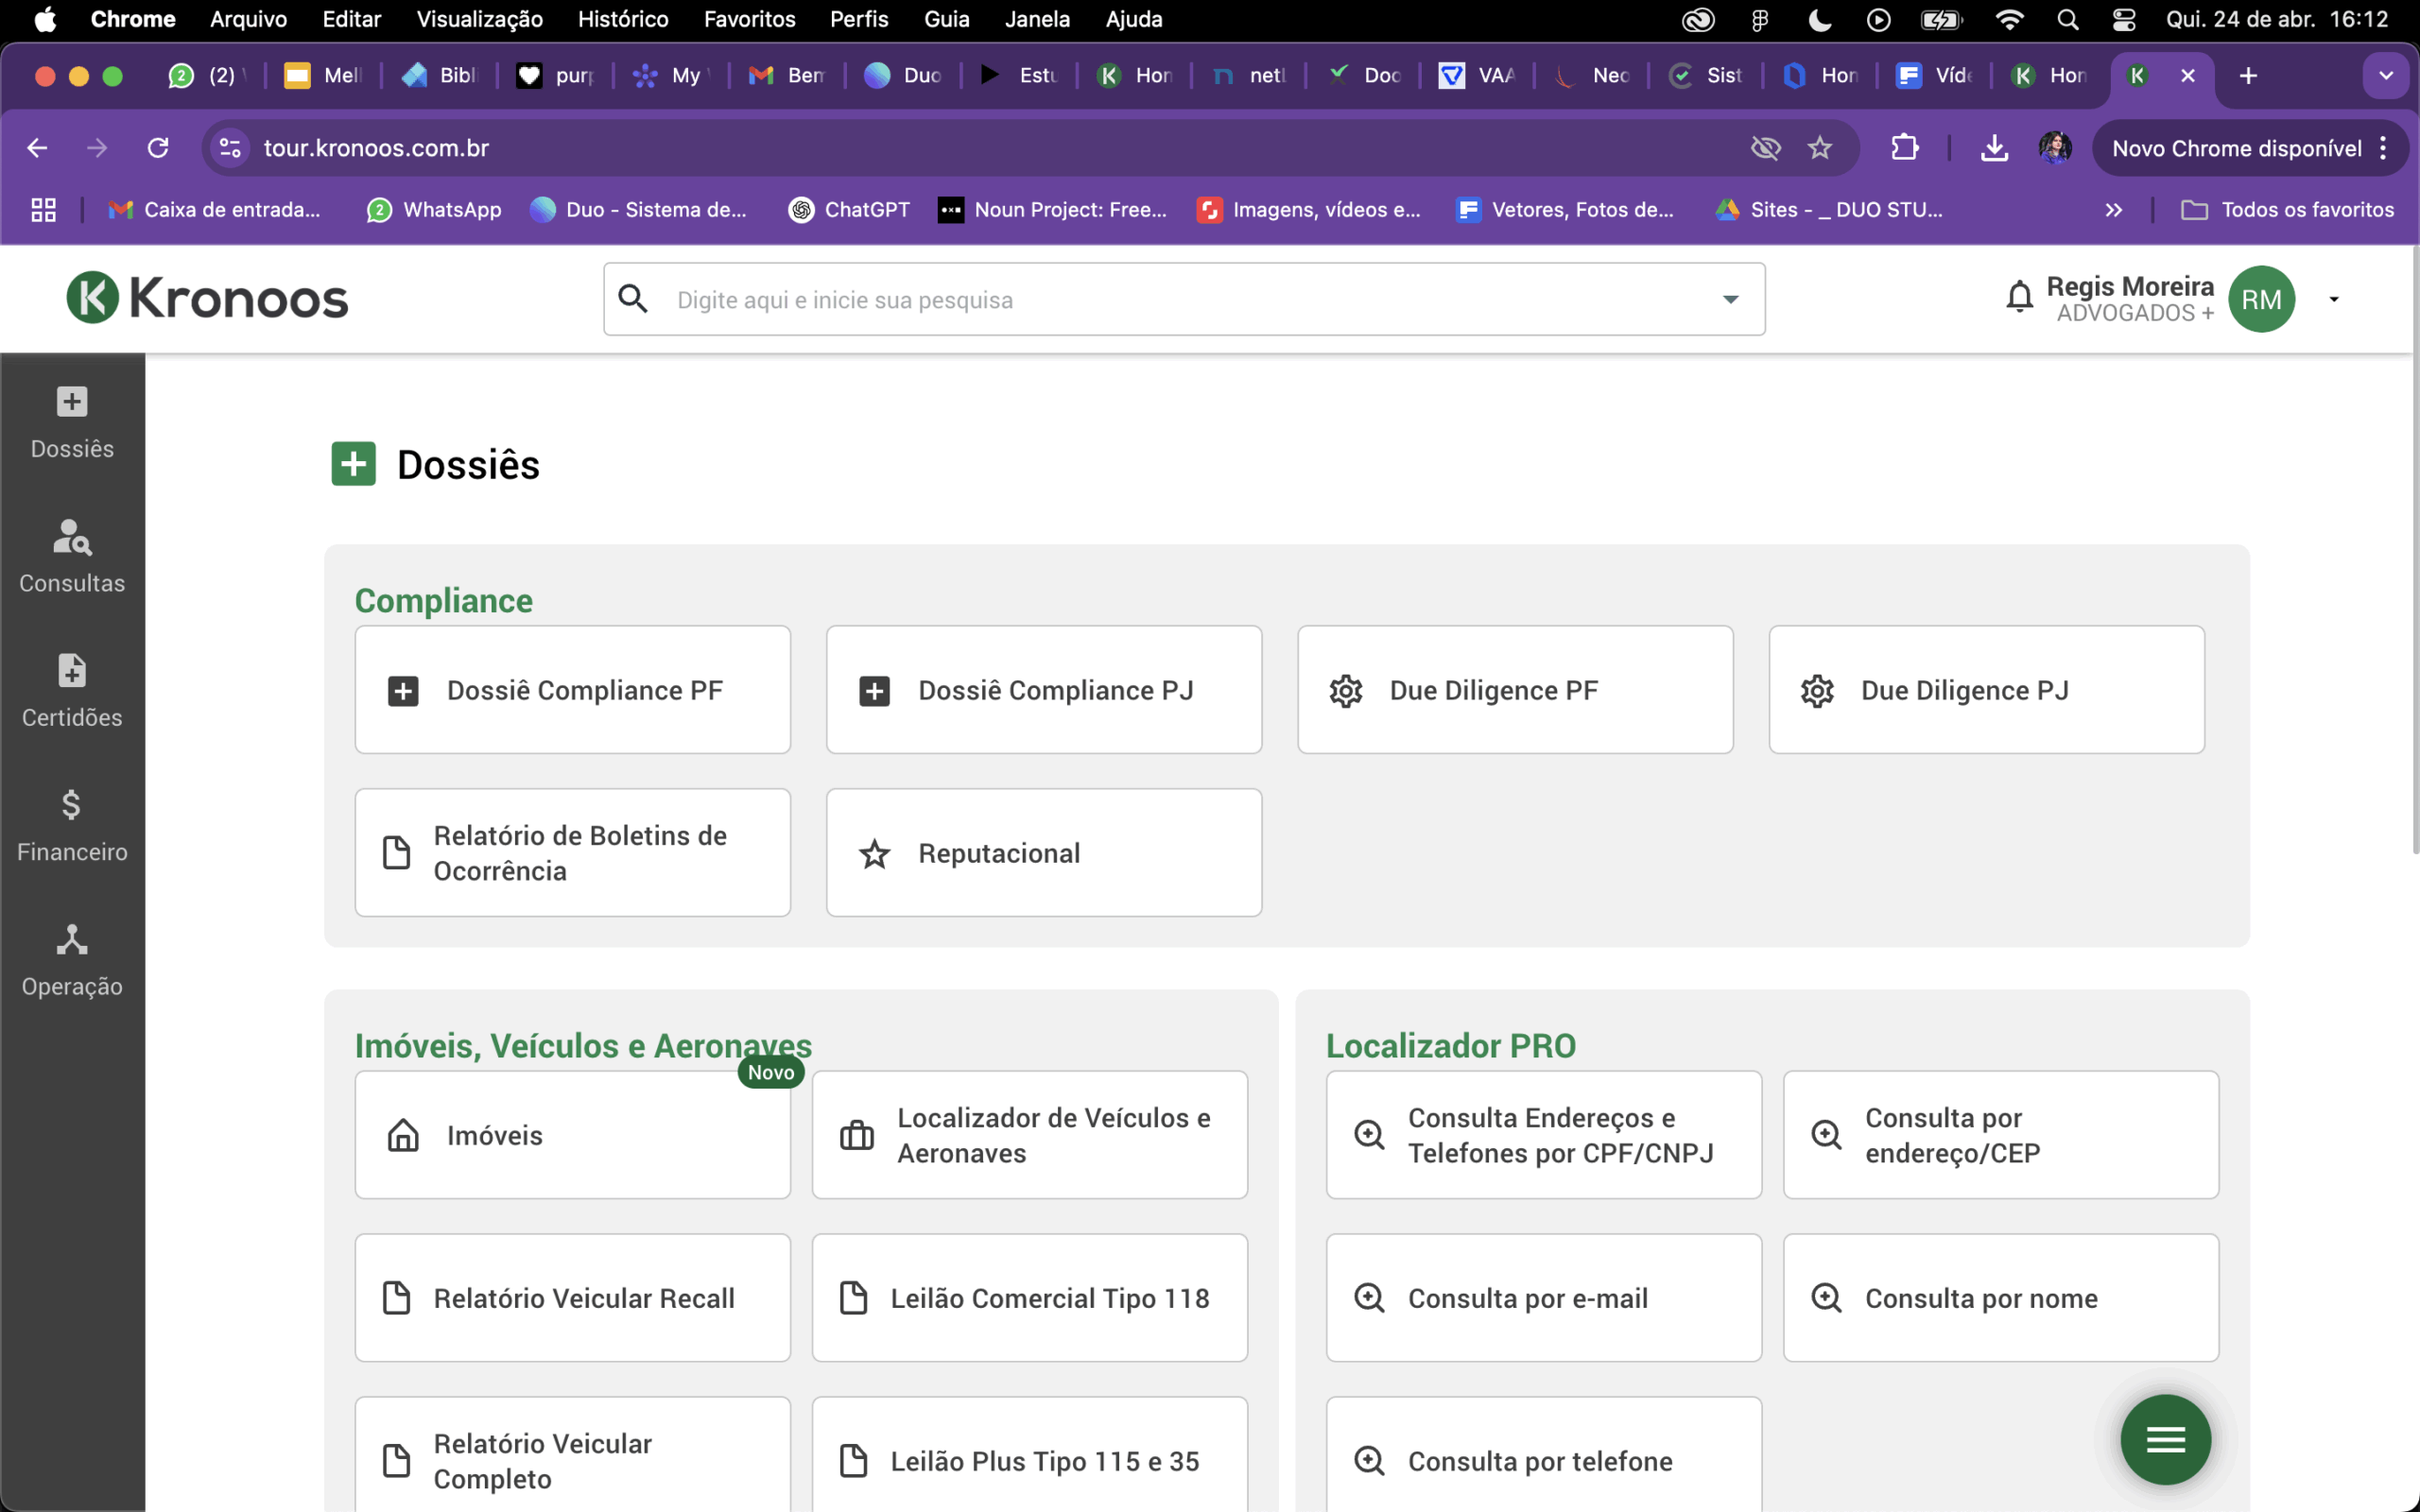Screen dimensions: 2420x1512
Task: Click the Kronoos search input field
Action: pyautogui.click(x=1180, y=300)
